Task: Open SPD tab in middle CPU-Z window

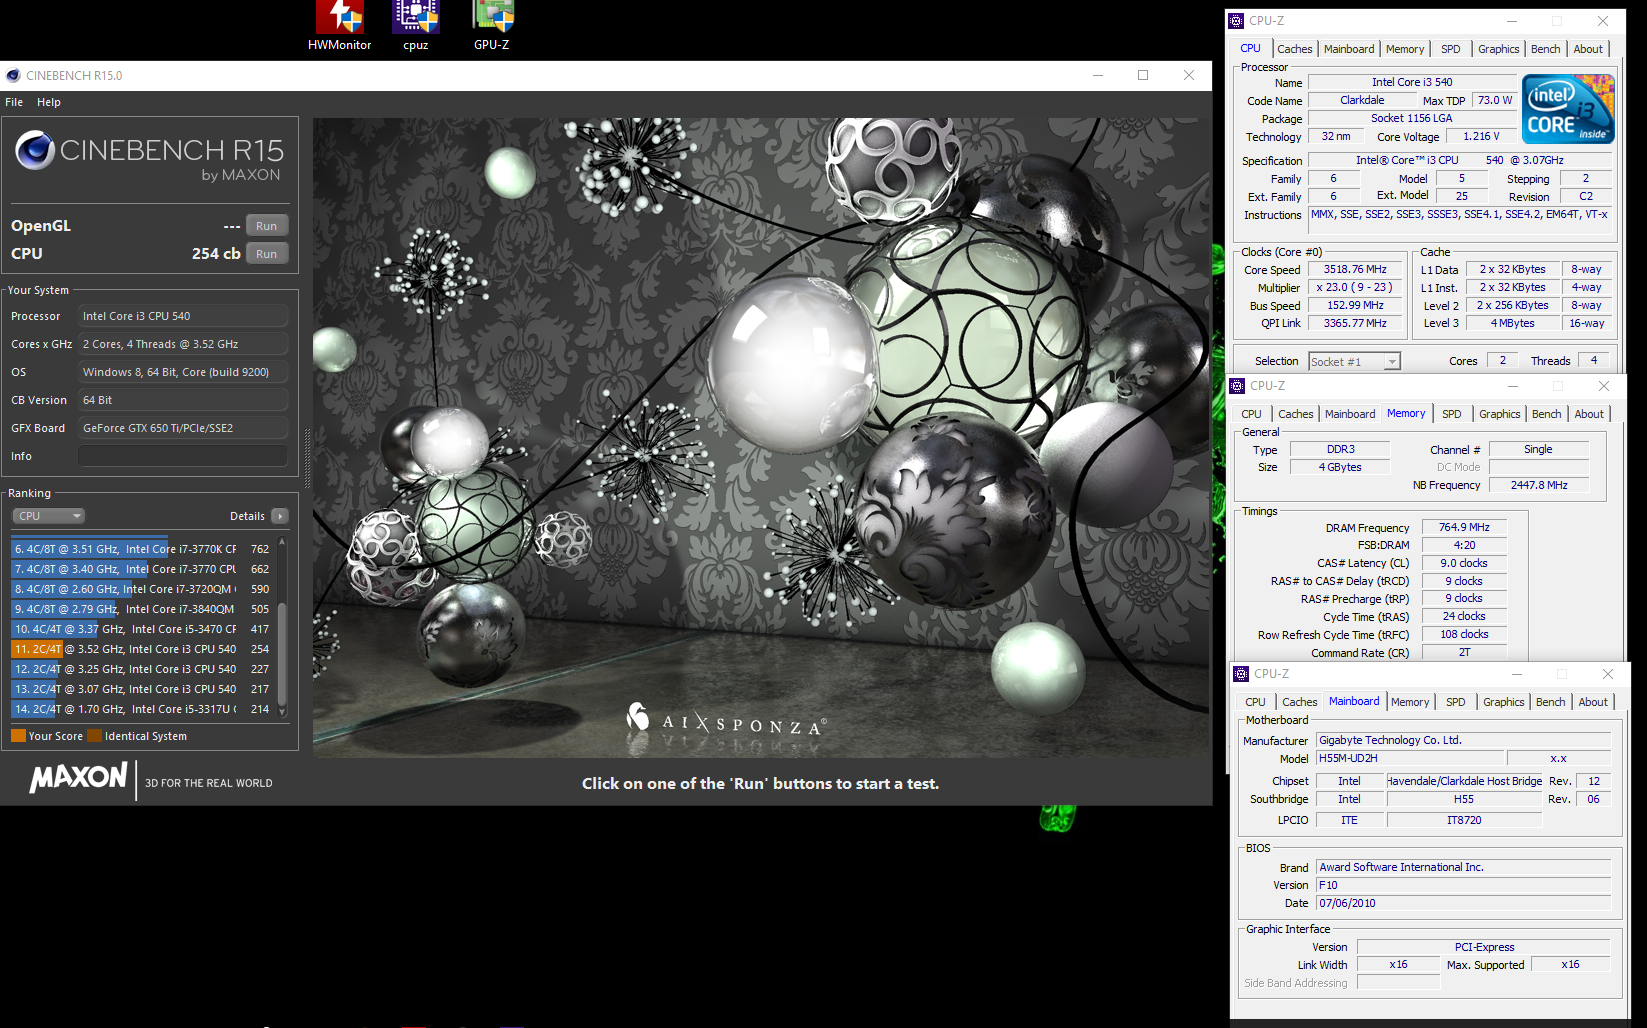Action: click(1452, 414)
